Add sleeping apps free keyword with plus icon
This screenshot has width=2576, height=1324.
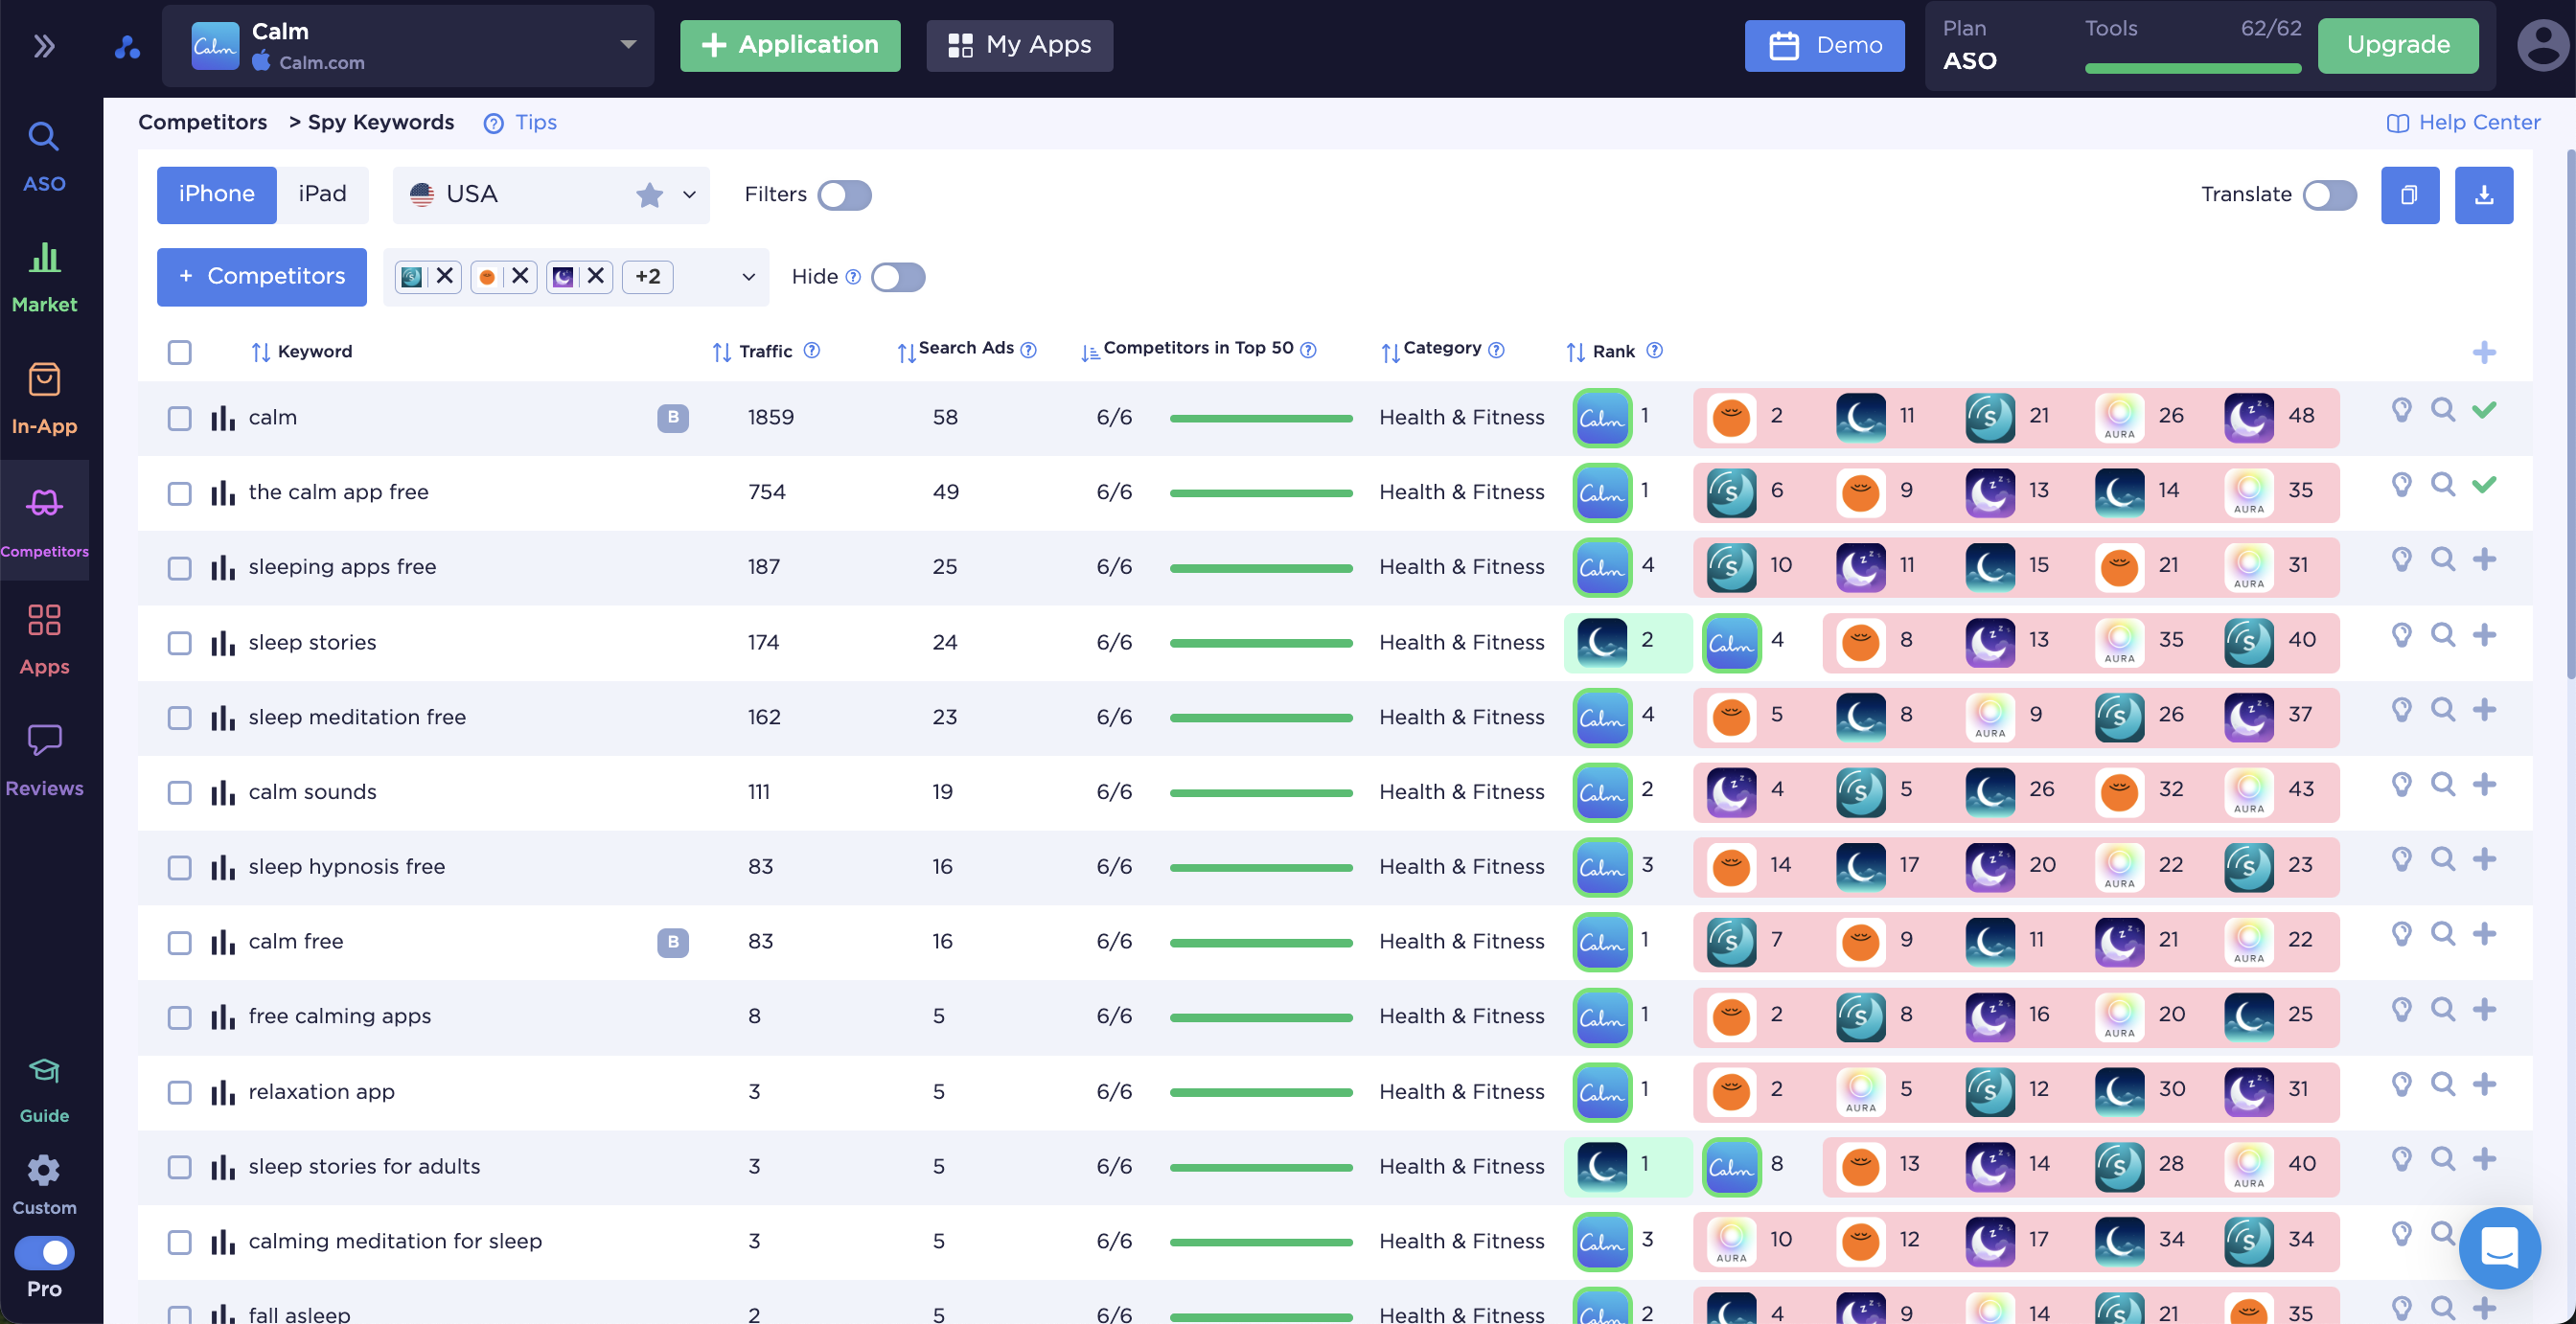pyautogui.click(x=2484, y=560)
